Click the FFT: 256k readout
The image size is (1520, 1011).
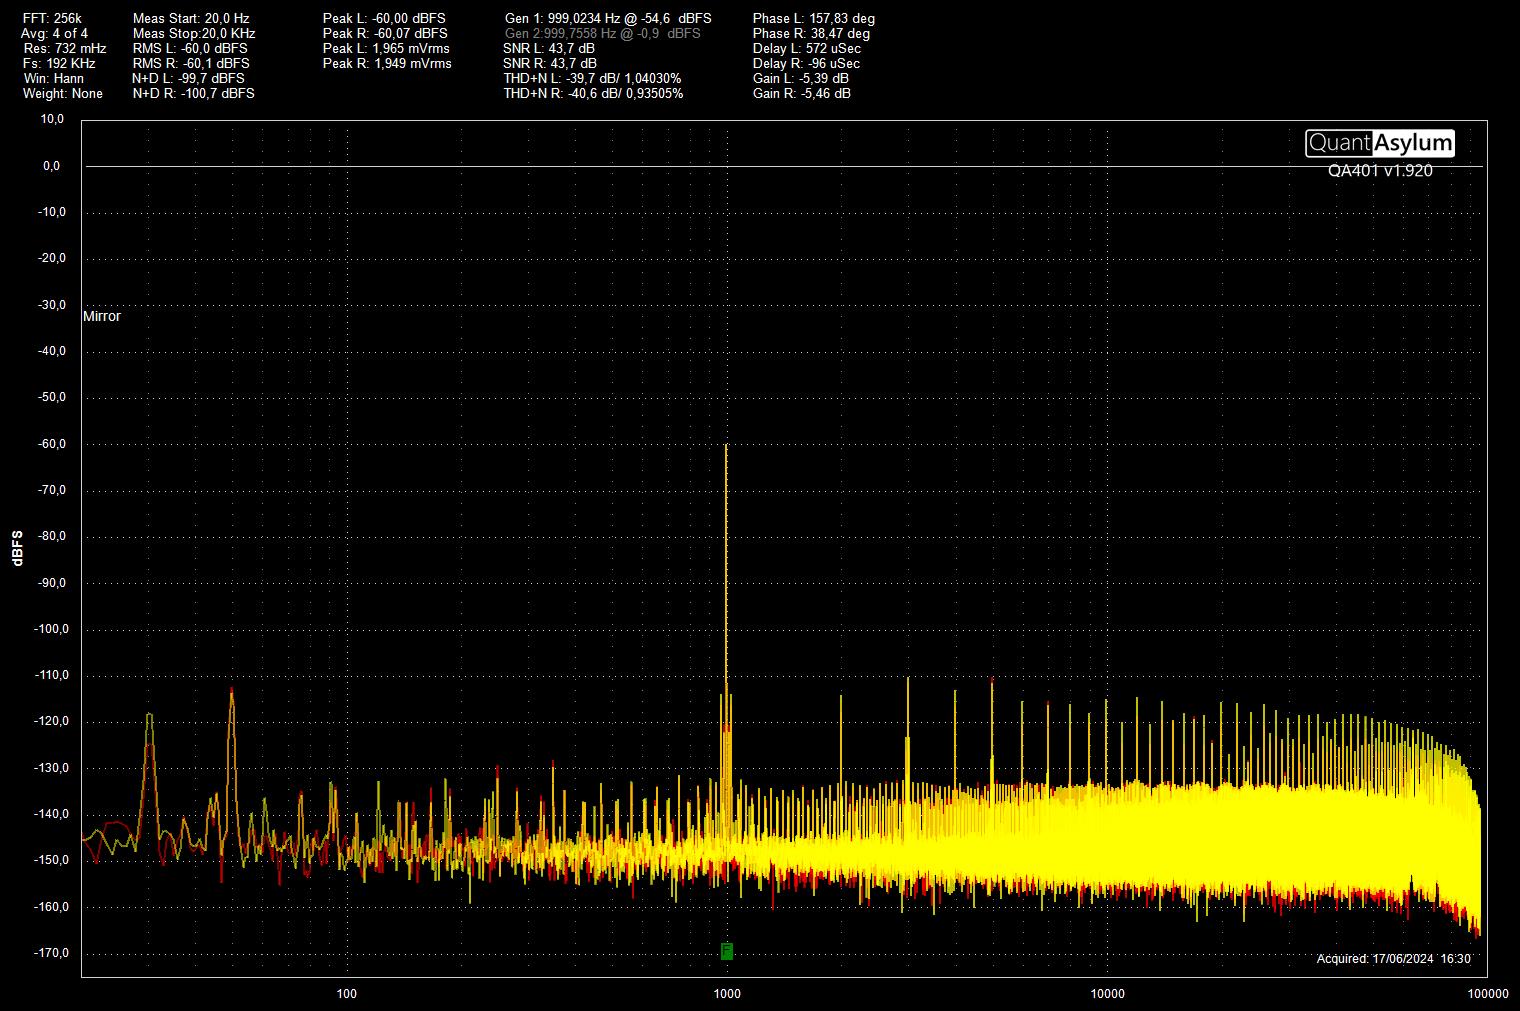coord(52,18)
